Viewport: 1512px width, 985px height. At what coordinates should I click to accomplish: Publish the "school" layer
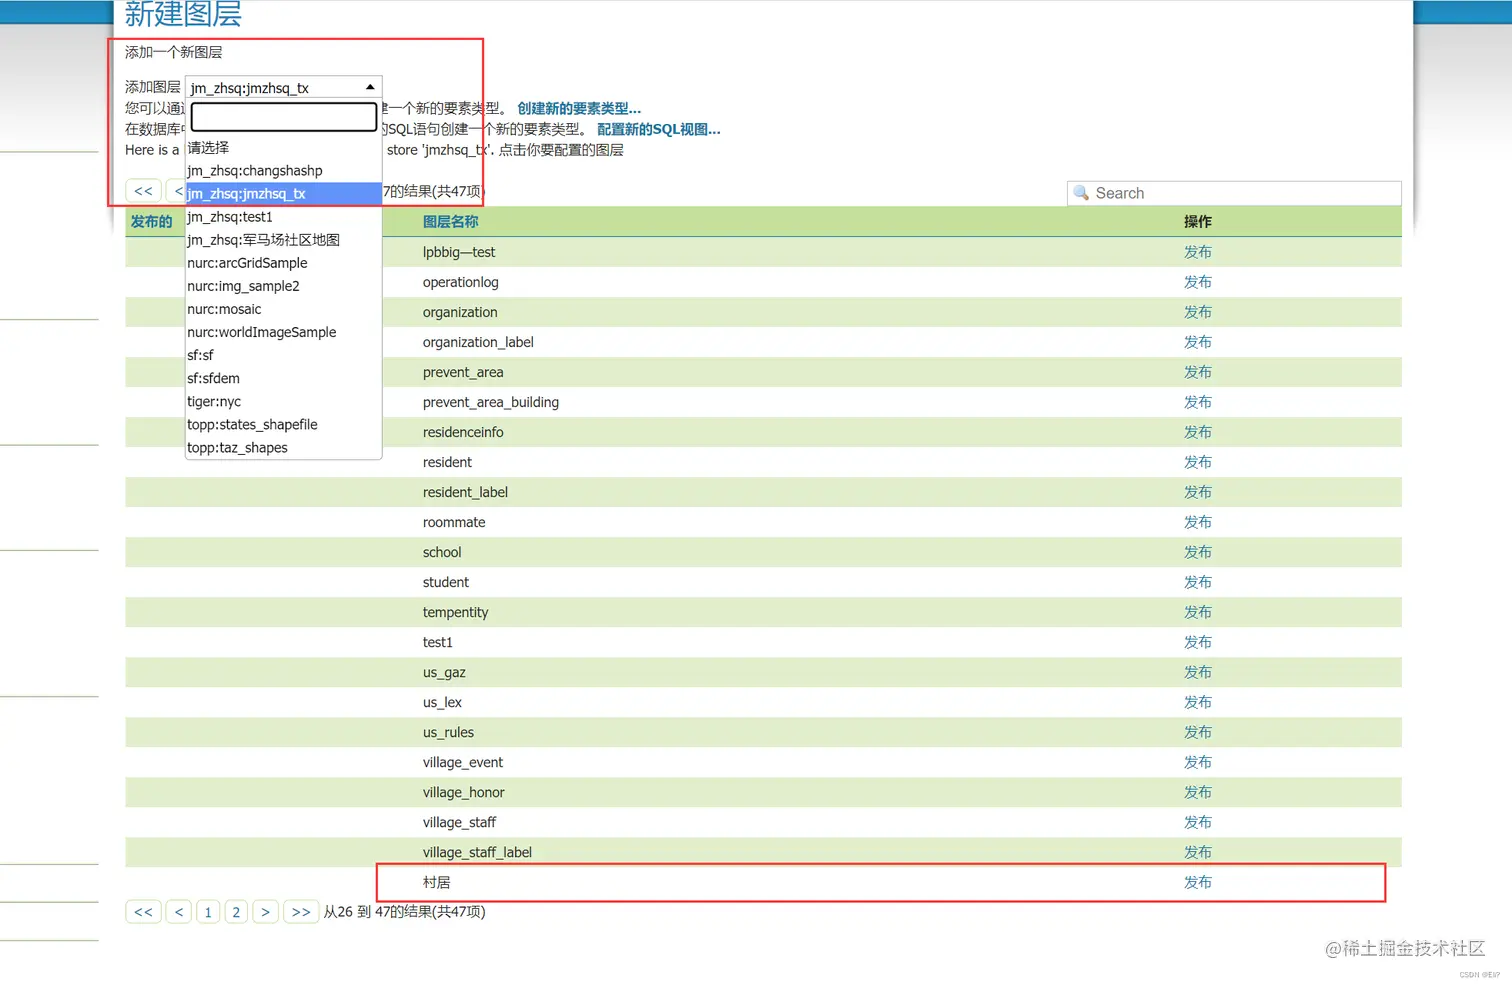pyautogui.click(x=1197, y=552)
